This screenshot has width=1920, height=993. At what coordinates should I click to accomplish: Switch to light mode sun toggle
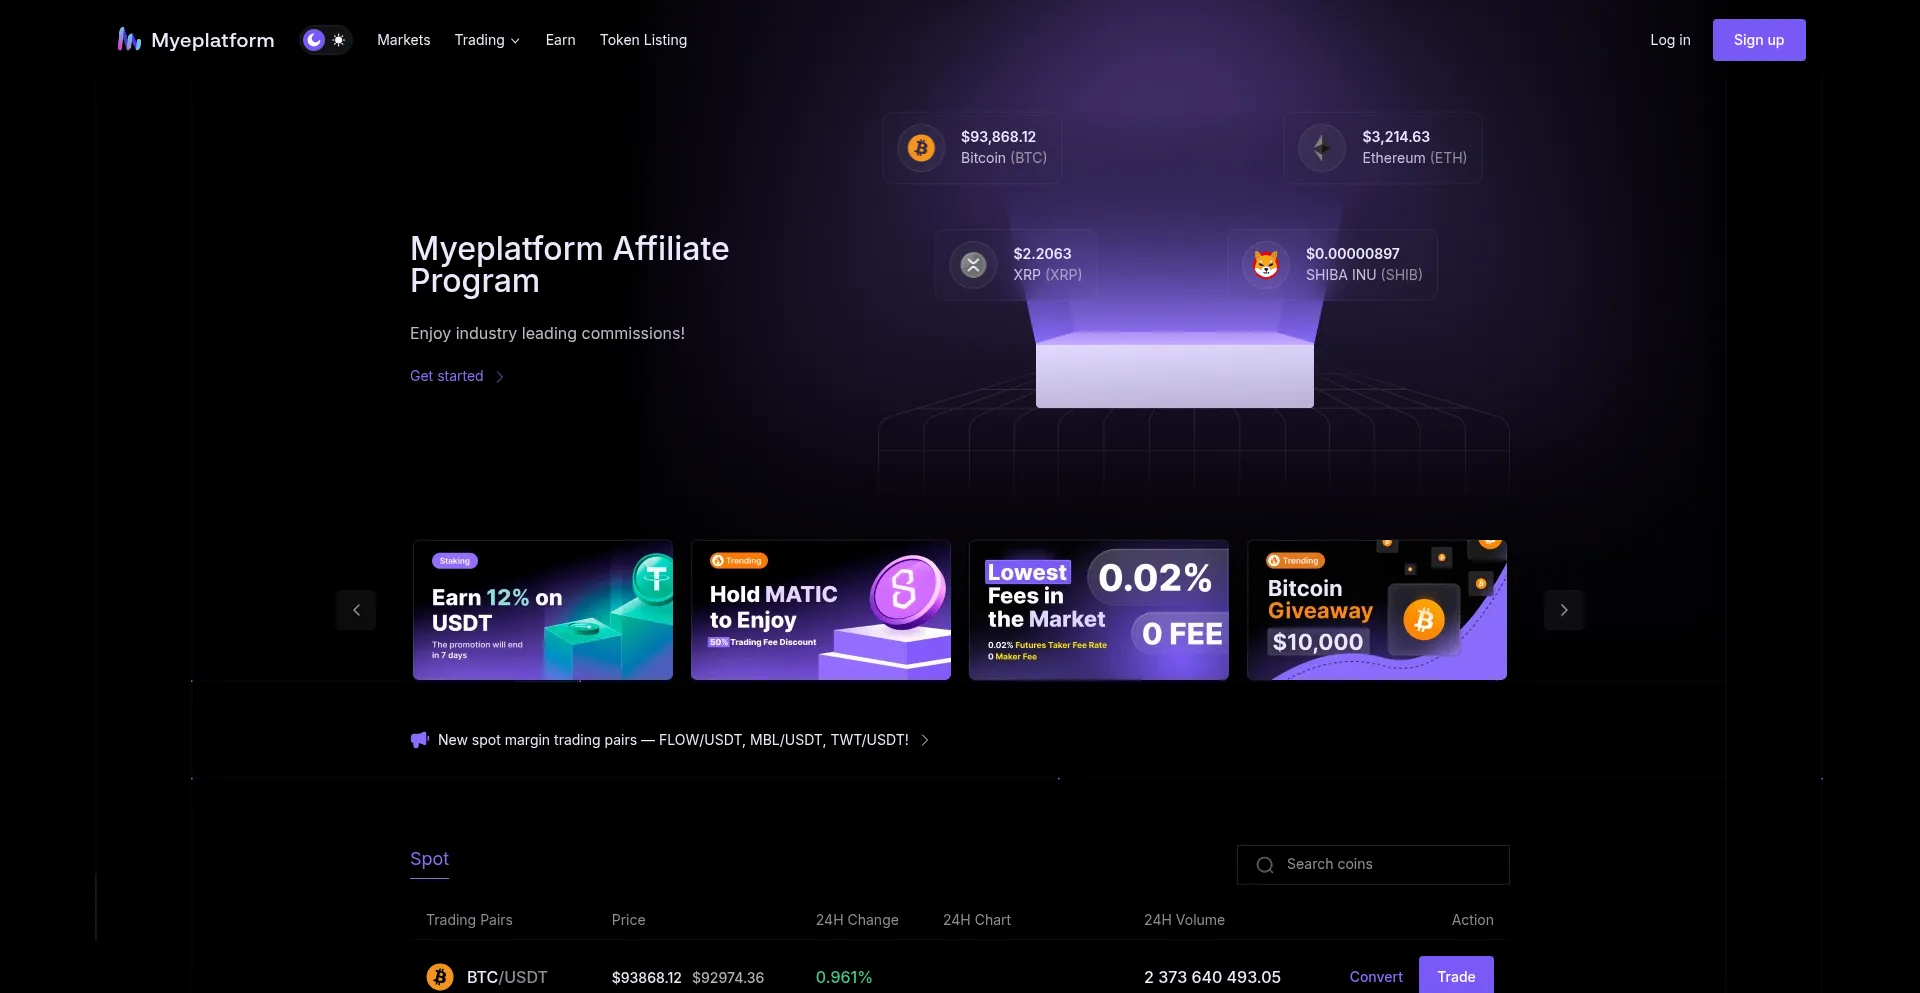coord(339,40)
